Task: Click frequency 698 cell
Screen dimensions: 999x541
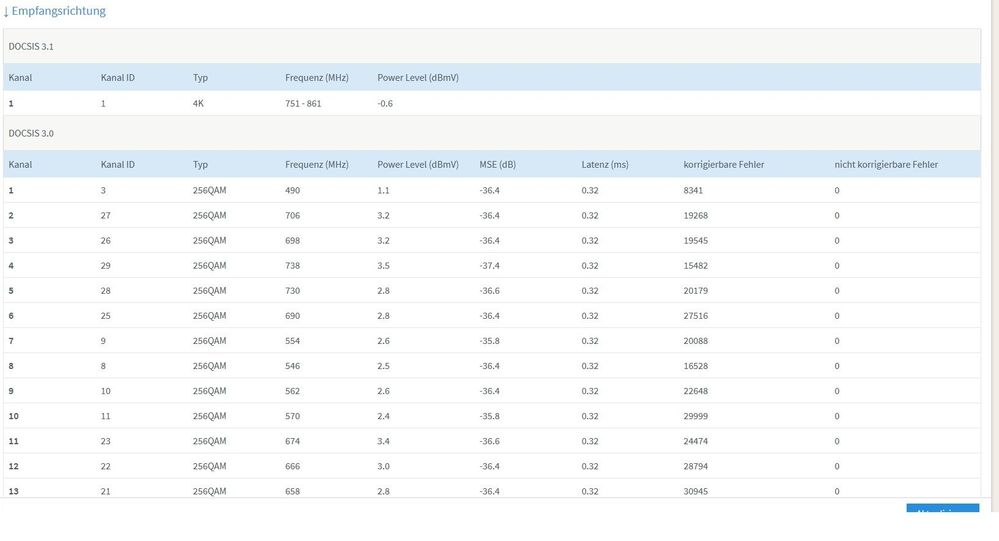Action: [292, 241]
